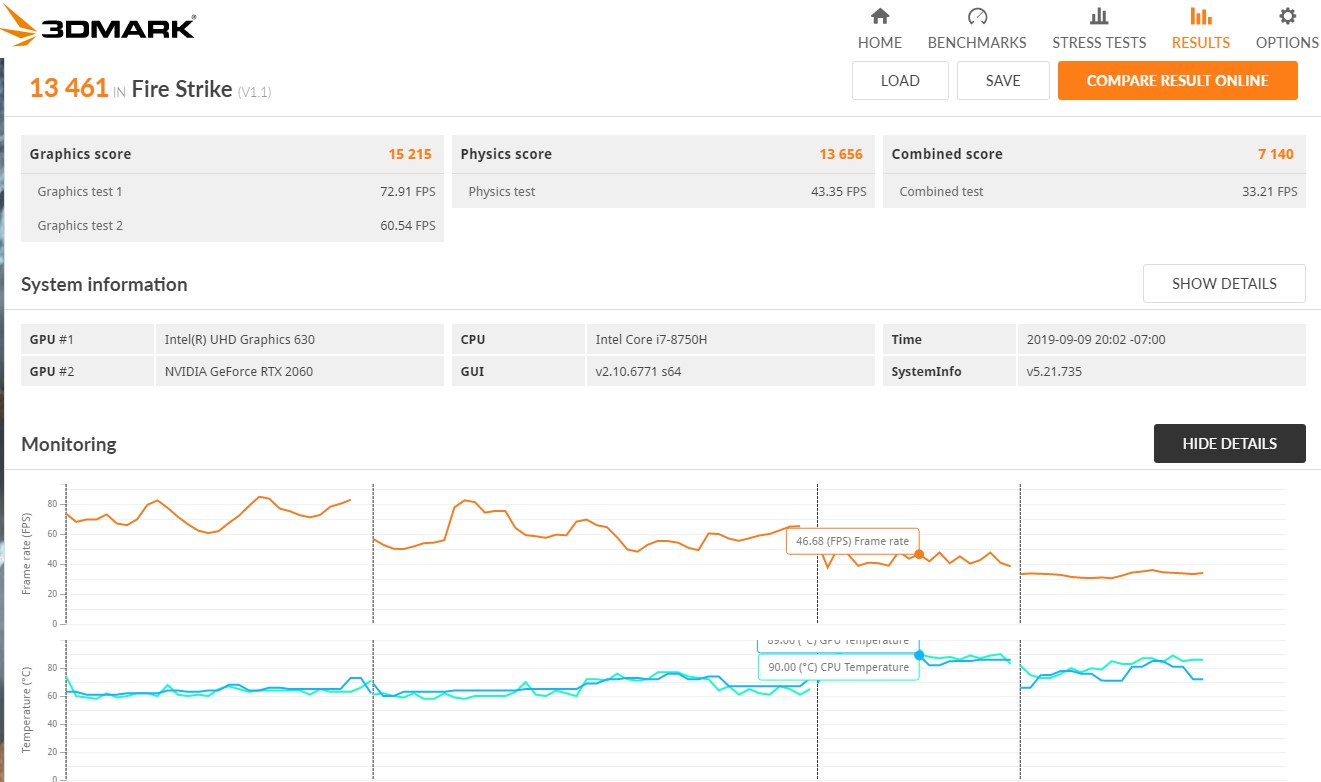Click blue temperature data point marker

(x=919, y=655)
